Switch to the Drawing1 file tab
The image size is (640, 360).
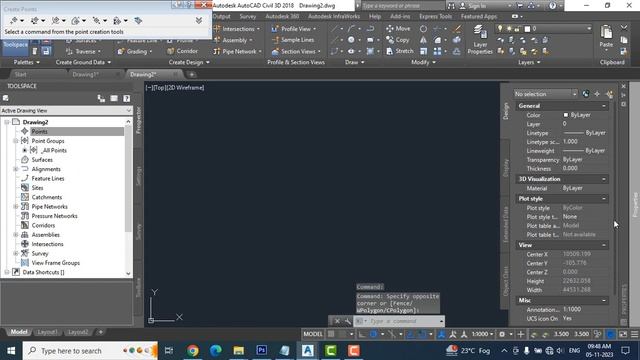(85, 75)
